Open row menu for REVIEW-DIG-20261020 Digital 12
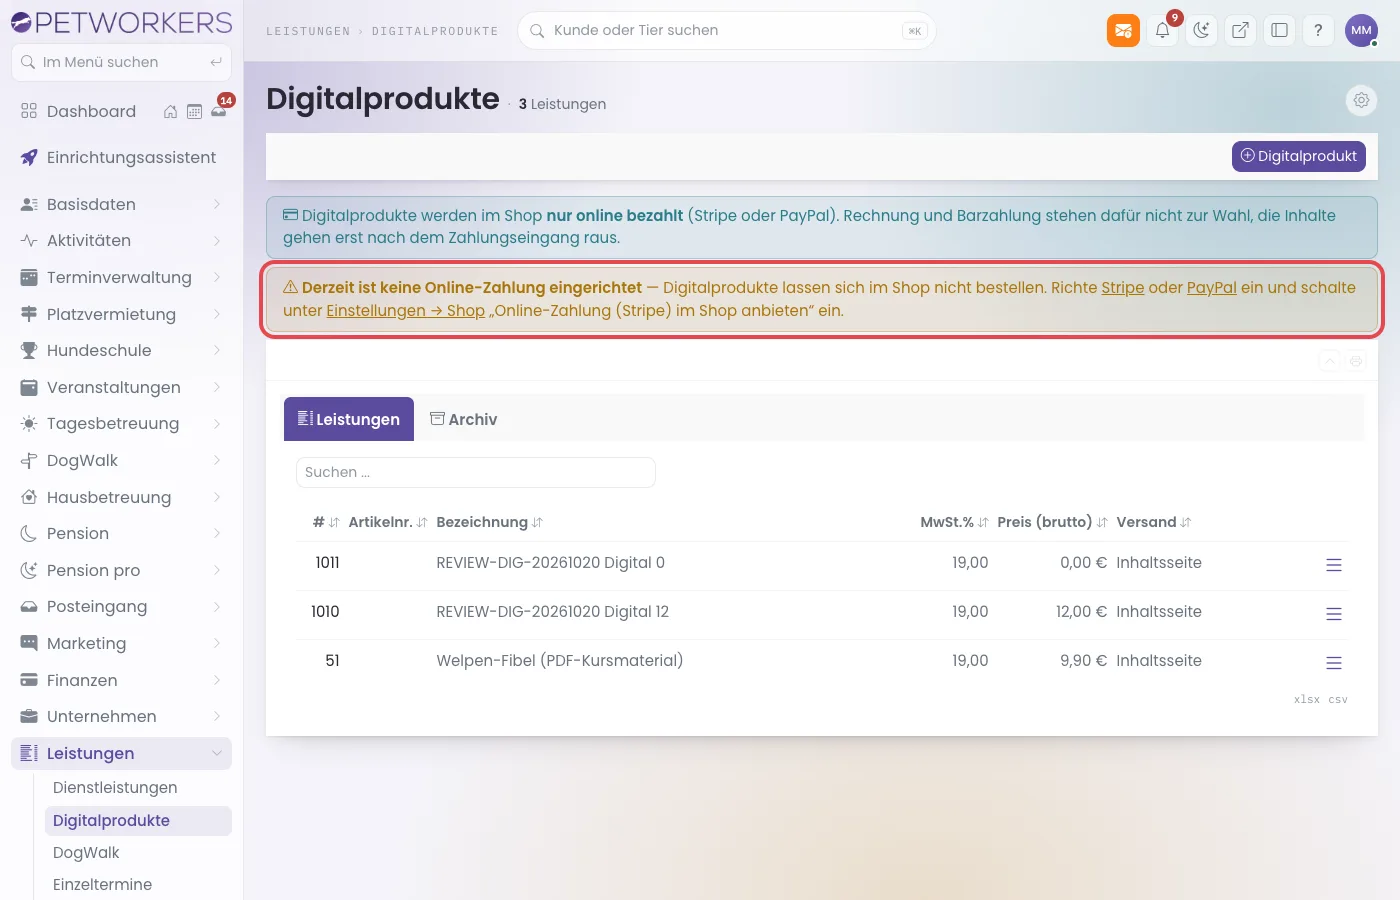The height and width of the screenshot is (900, 1400). 1334,614
